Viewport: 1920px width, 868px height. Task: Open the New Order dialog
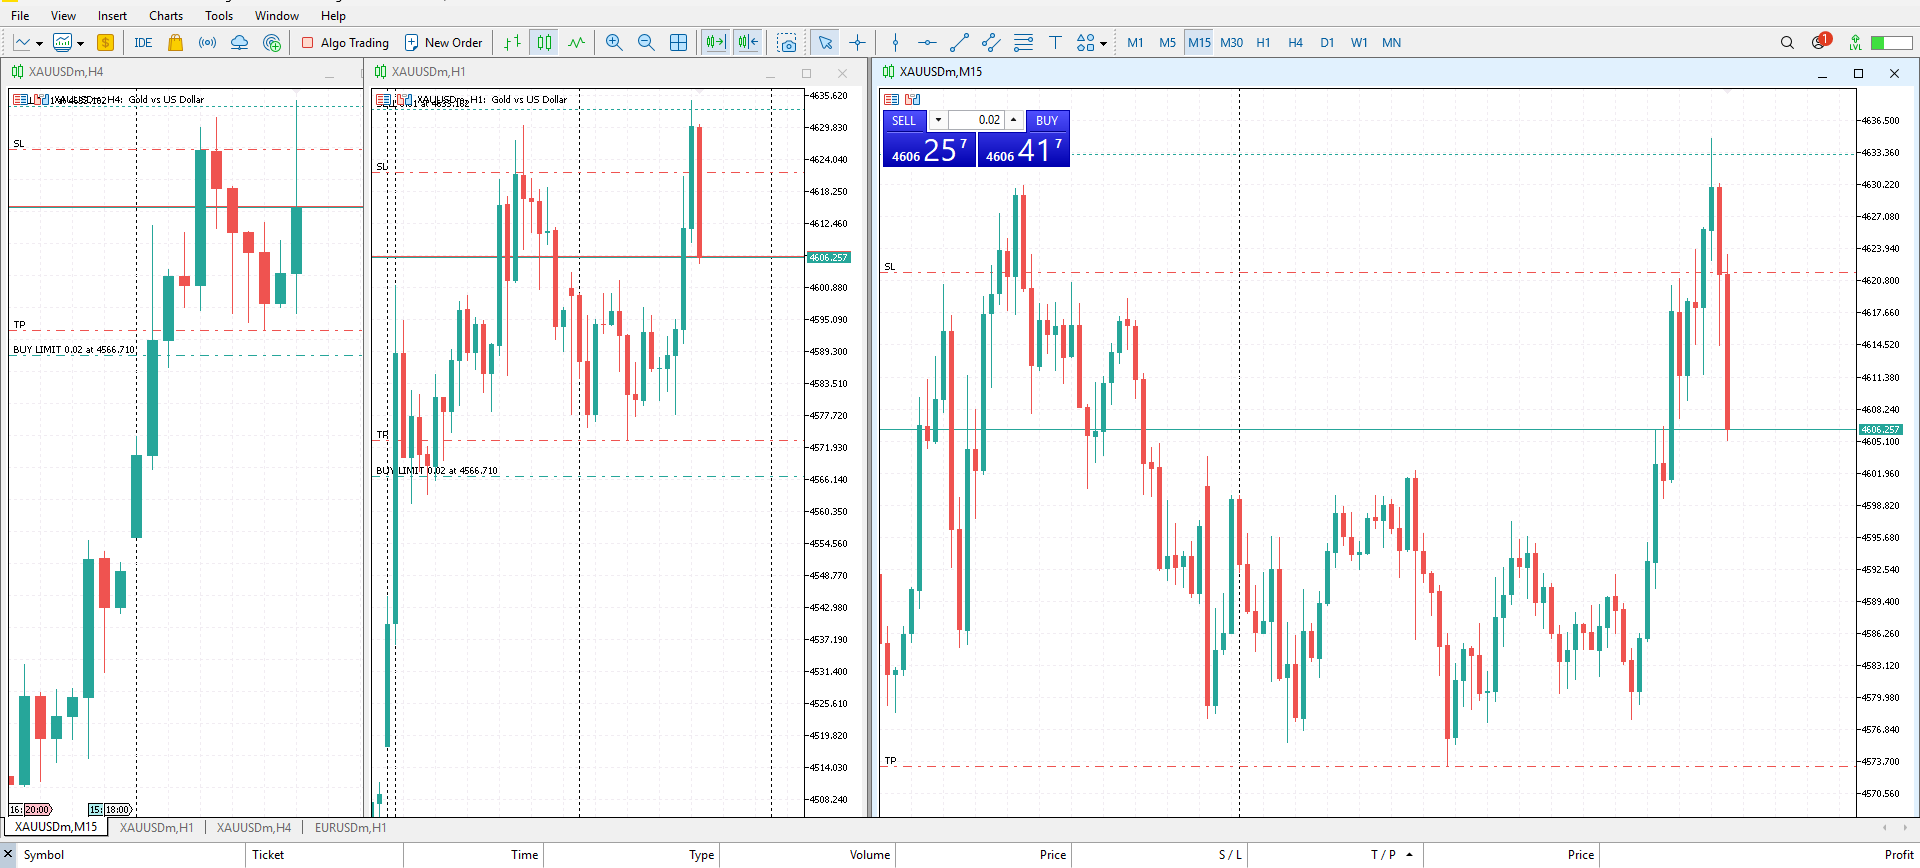443,42
